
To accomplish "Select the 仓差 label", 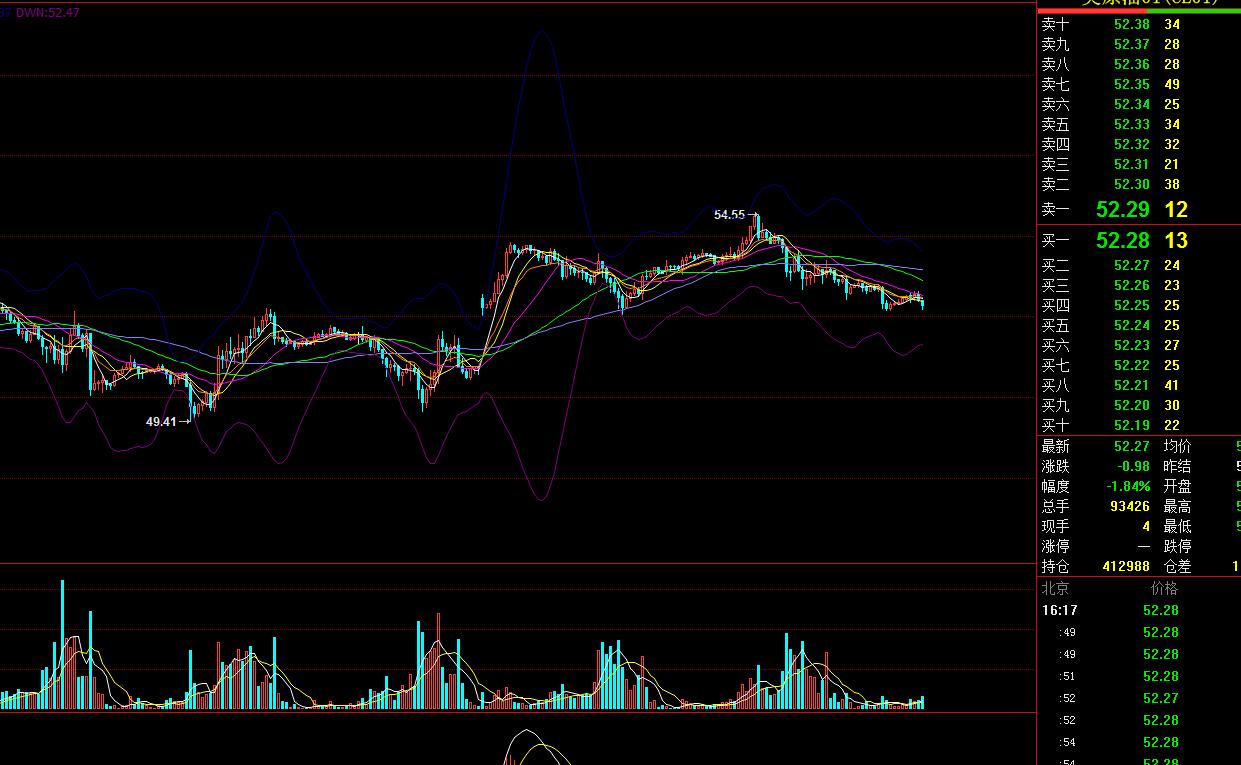I will pos(1177,566).
